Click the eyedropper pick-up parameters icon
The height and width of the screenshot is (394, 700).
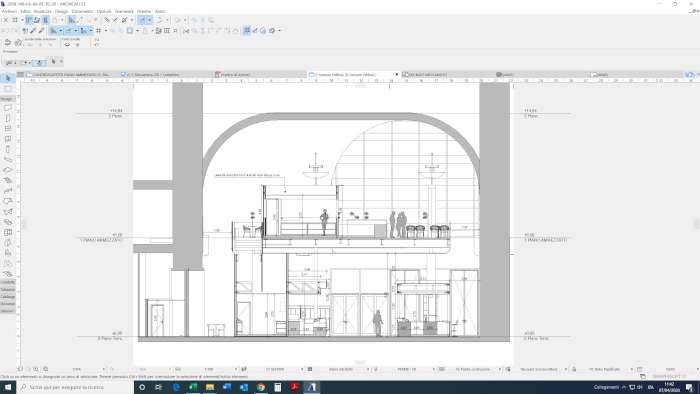tap(33, 31)
